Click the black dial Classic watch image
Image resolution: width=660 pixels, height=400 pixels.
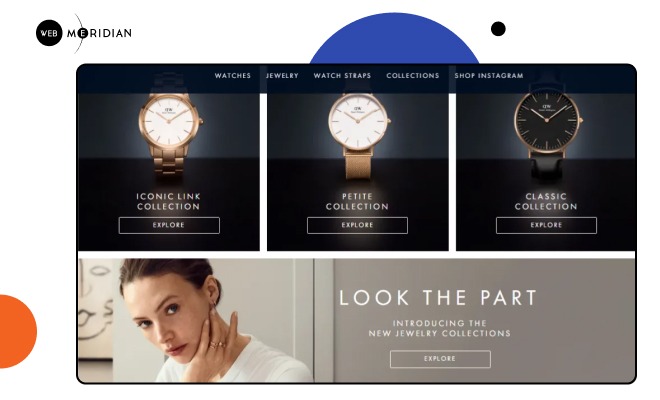[x=547, y=131]
